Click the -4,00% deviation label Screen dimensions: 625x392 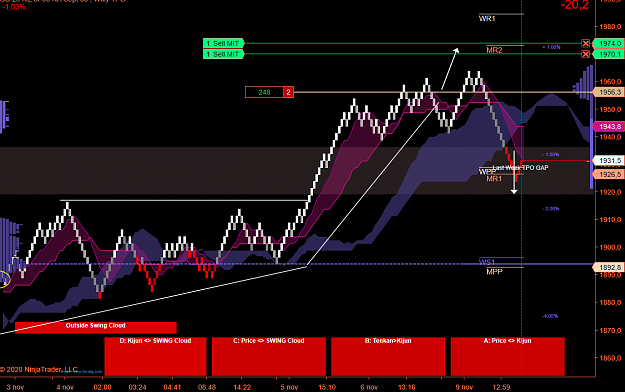click(550, 316)
